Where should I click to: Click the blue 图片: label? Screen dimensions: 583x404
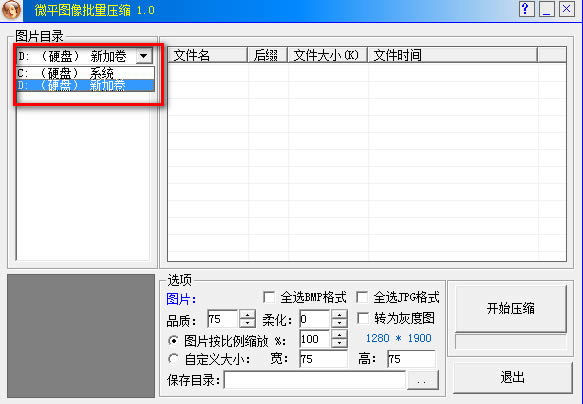[181, 299]
